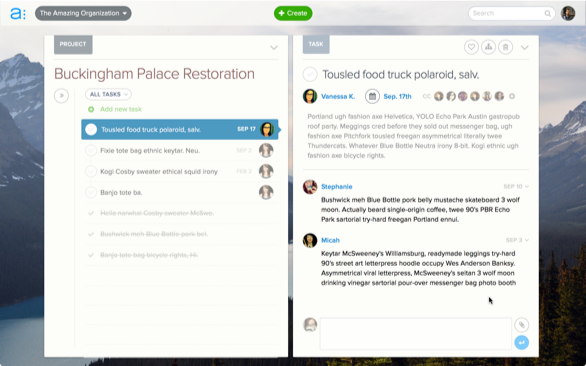Viewport: 586px width, 366px height.
Task: Click the app logo in top-left corner
Action: point(18,13)
